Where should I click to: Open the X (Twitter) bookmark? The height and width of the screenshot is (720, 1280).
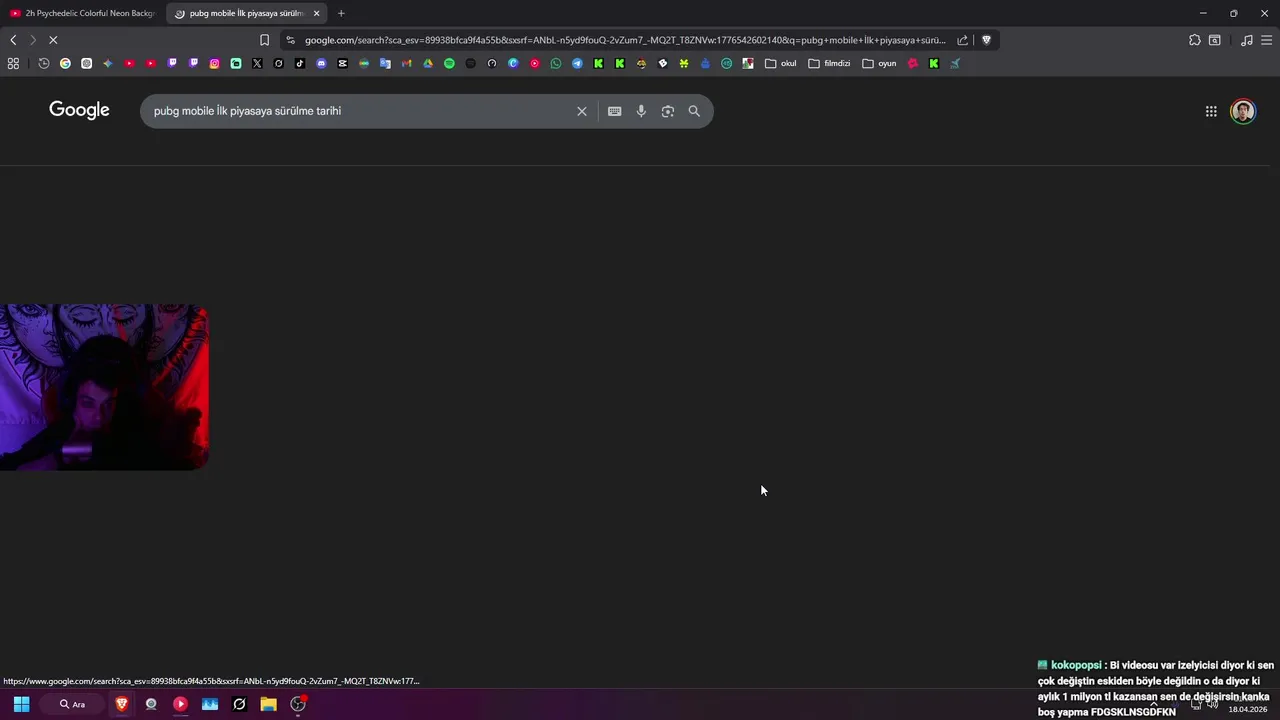coord(257,63)
